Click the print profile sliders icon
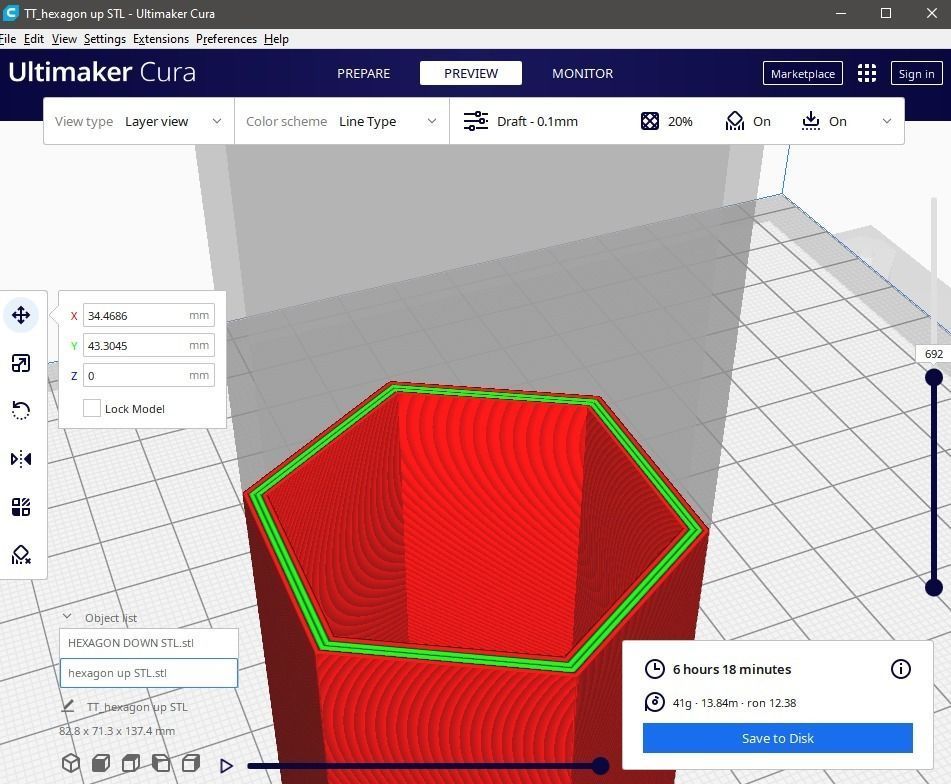The width and height of the screenshot is (951, 784). pyautogui.click(x=476, y=121)
